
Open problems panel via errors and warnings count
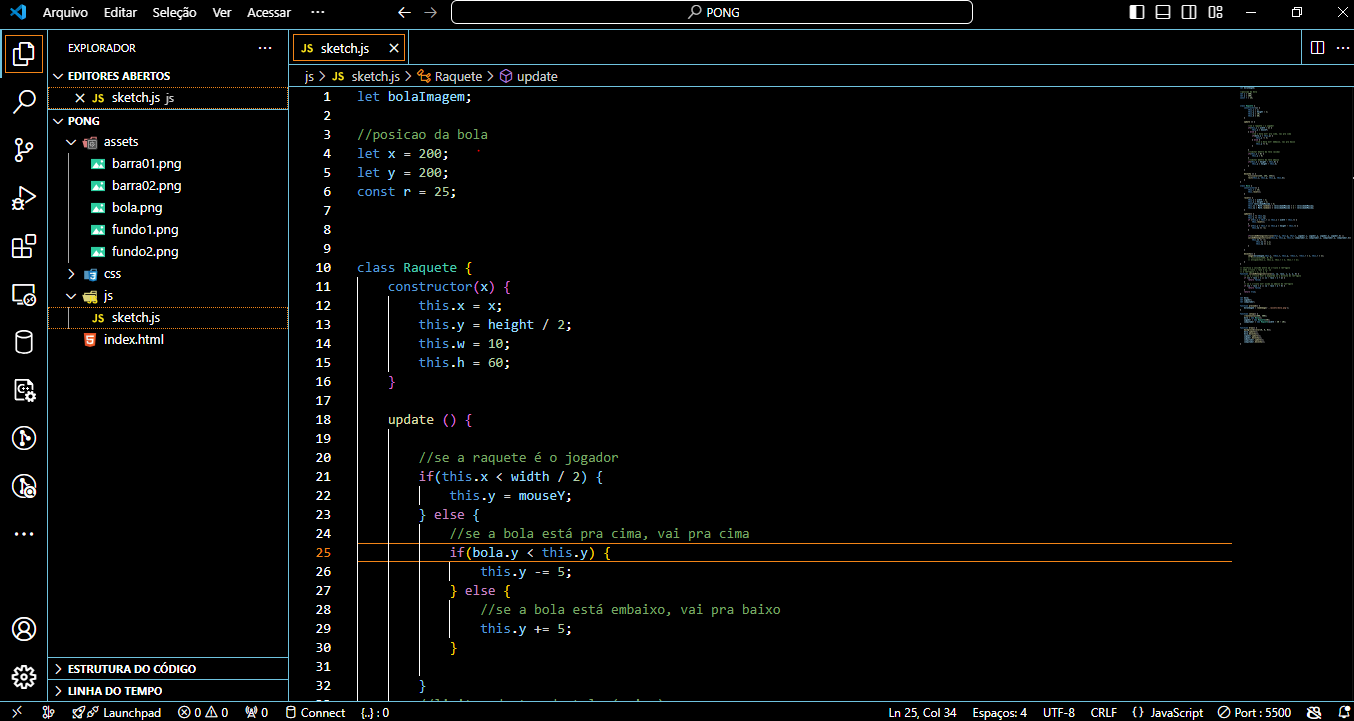click(203, 712)
